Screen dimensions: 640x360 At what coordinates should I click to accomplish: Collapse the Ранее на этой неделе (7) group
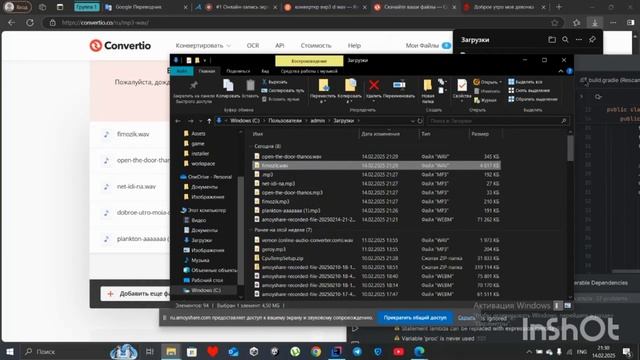tap(251, 230)
